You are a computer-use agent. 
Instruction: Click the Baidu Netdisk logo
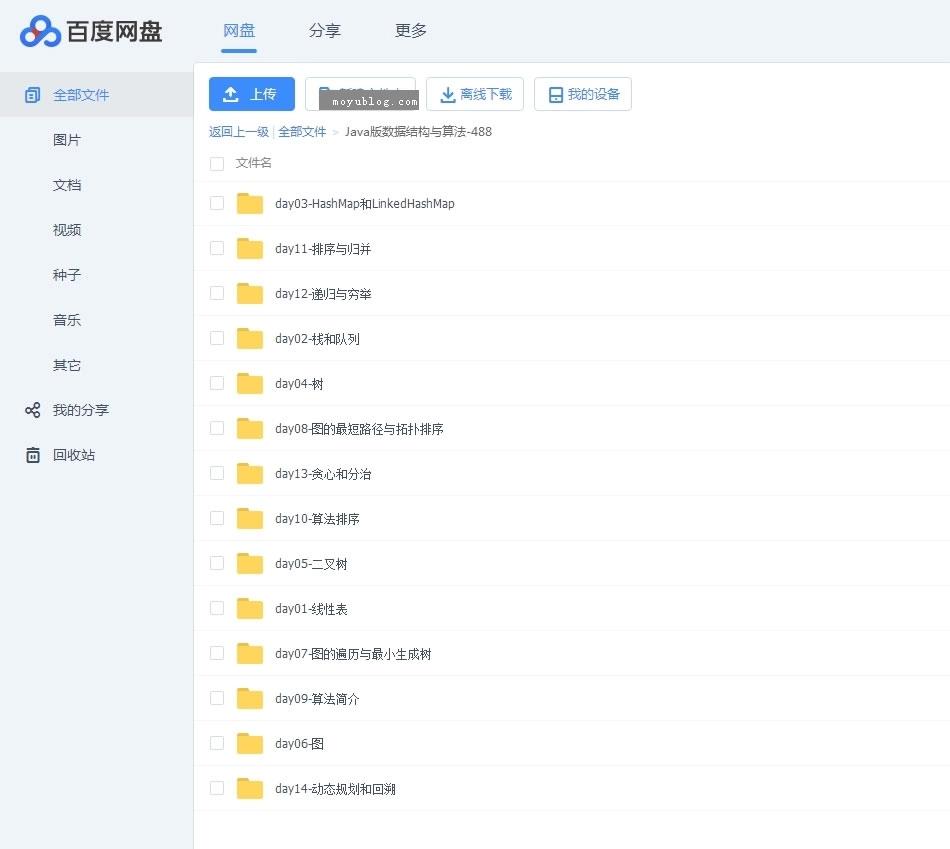pyautogui.click(x=90, y=32)
